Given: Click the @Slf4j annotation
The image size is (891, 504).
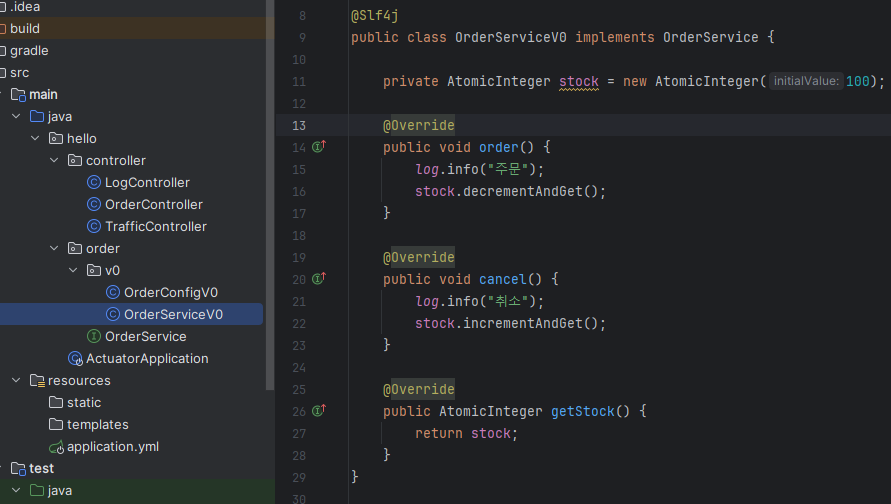Looking at the screenshot, I should pyautogui.click(x=374, y=16).
